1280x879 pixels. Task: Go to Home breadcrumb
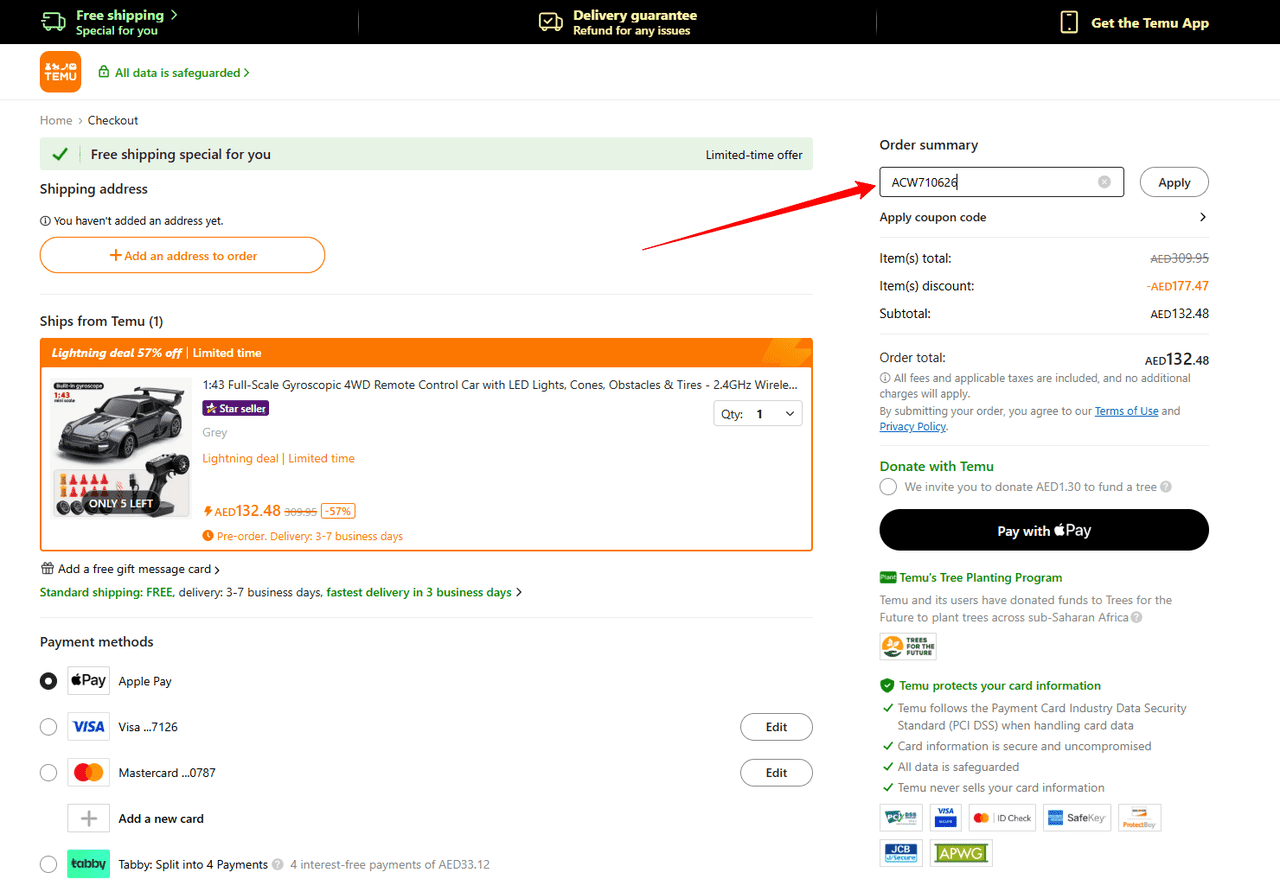coord(56,120)
